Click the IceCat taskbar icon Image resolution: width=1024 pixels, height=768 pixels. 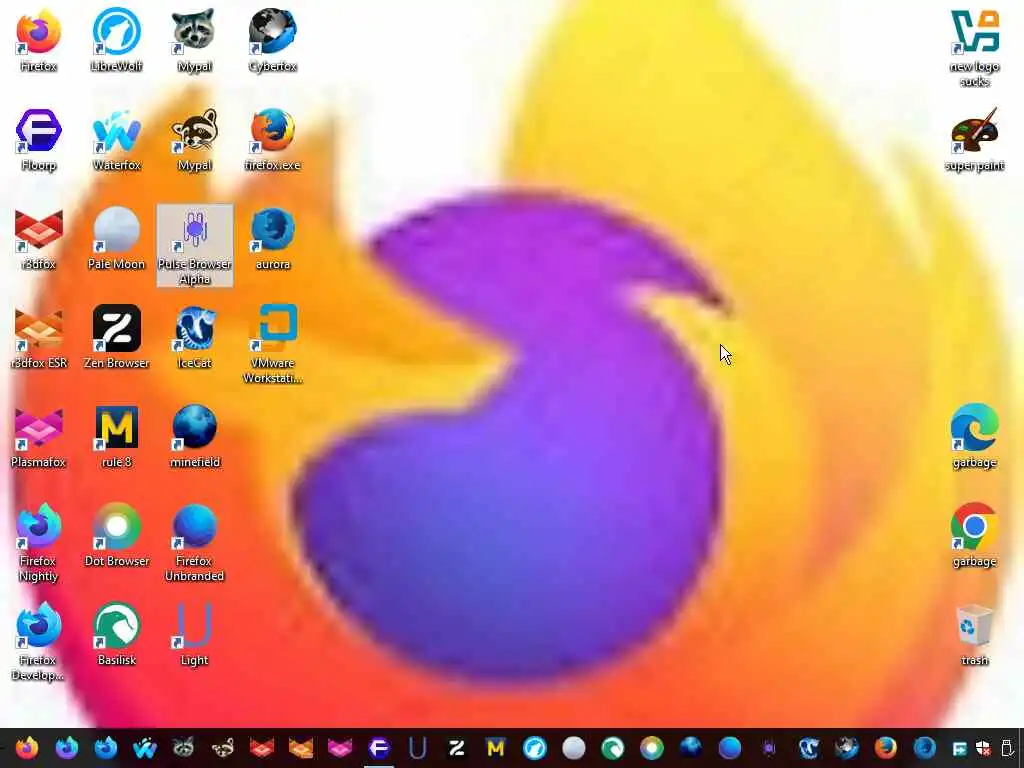tap(808, 748)
